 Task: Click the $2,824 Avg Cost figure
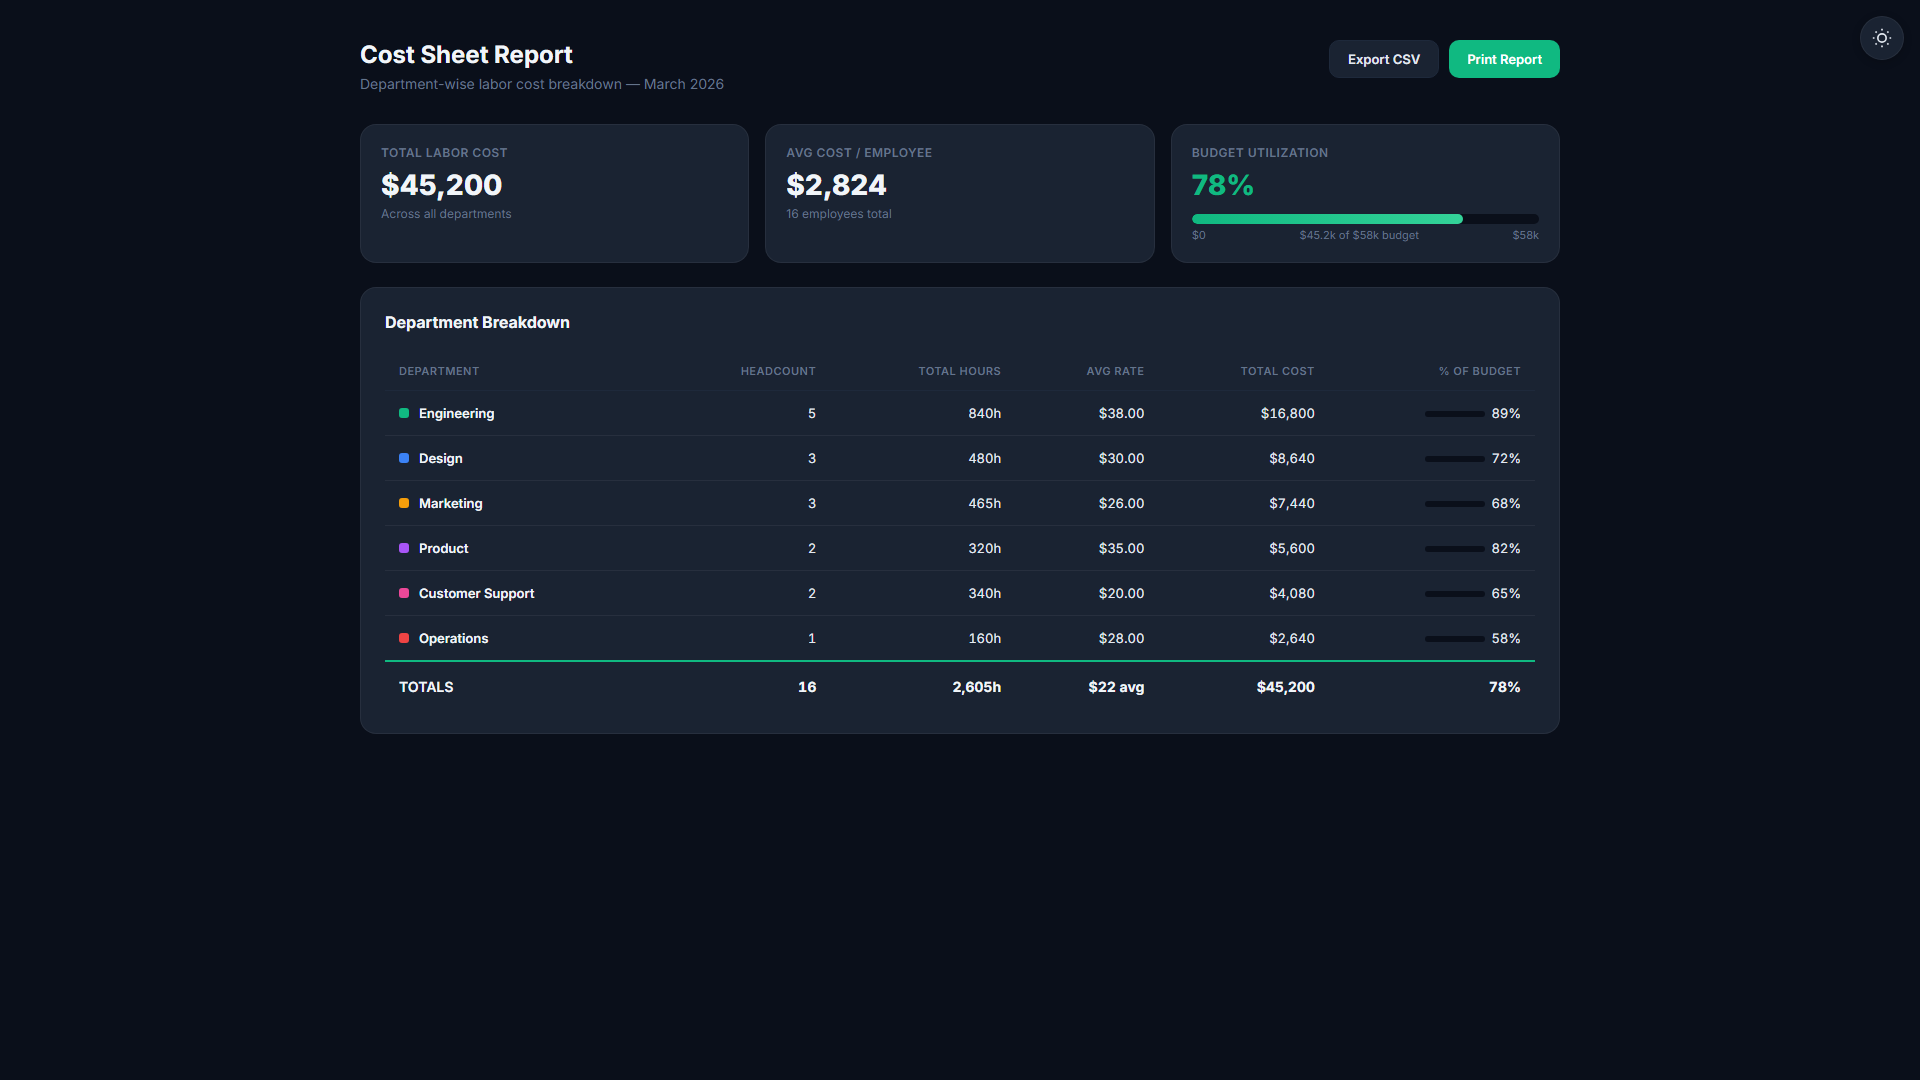click(836, 185)
